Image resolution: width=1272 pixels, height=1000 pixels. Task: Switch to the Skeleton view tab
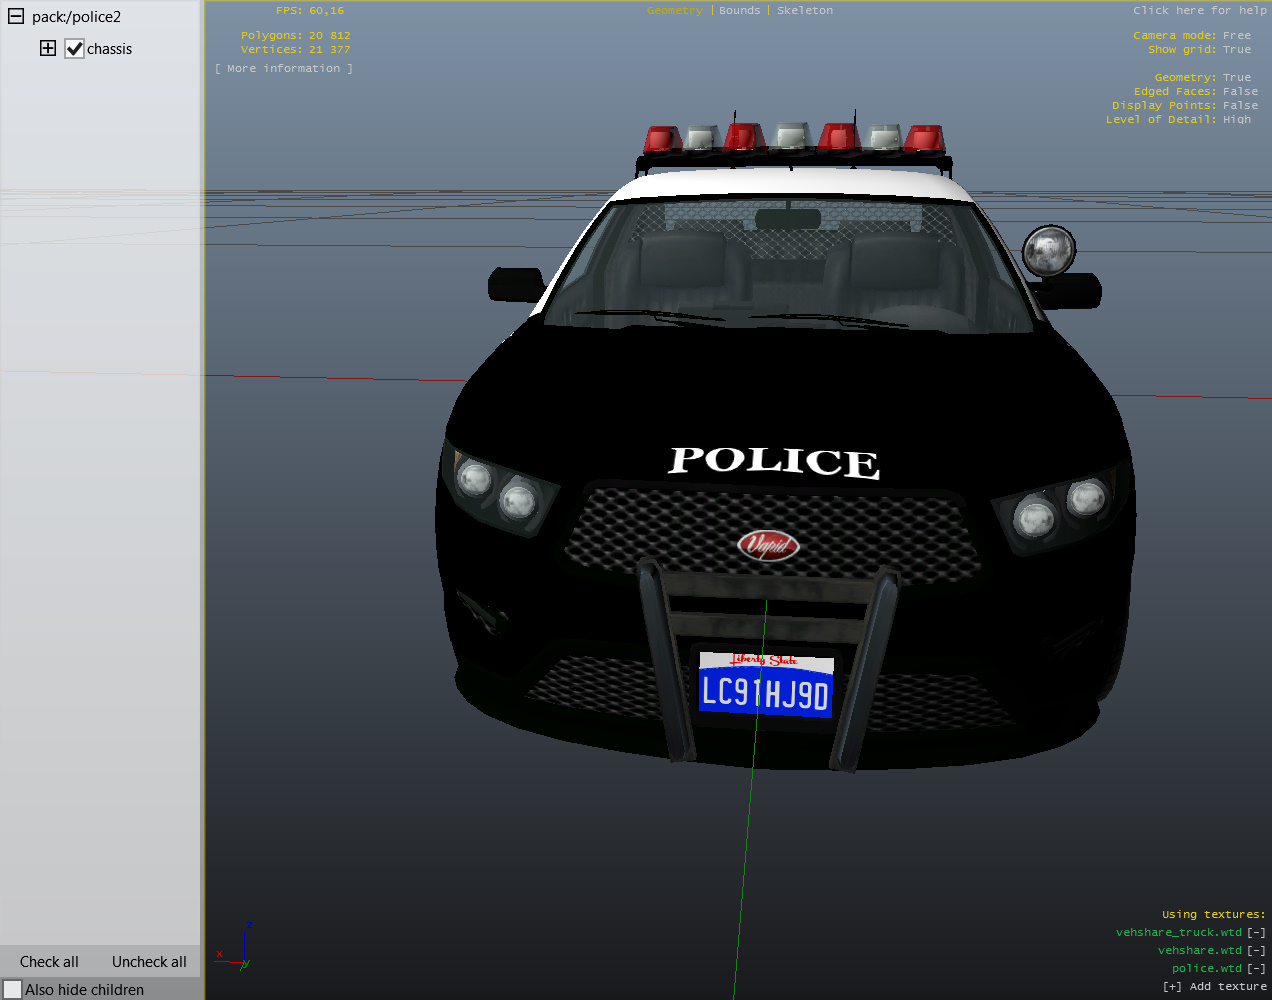point(804,10)
